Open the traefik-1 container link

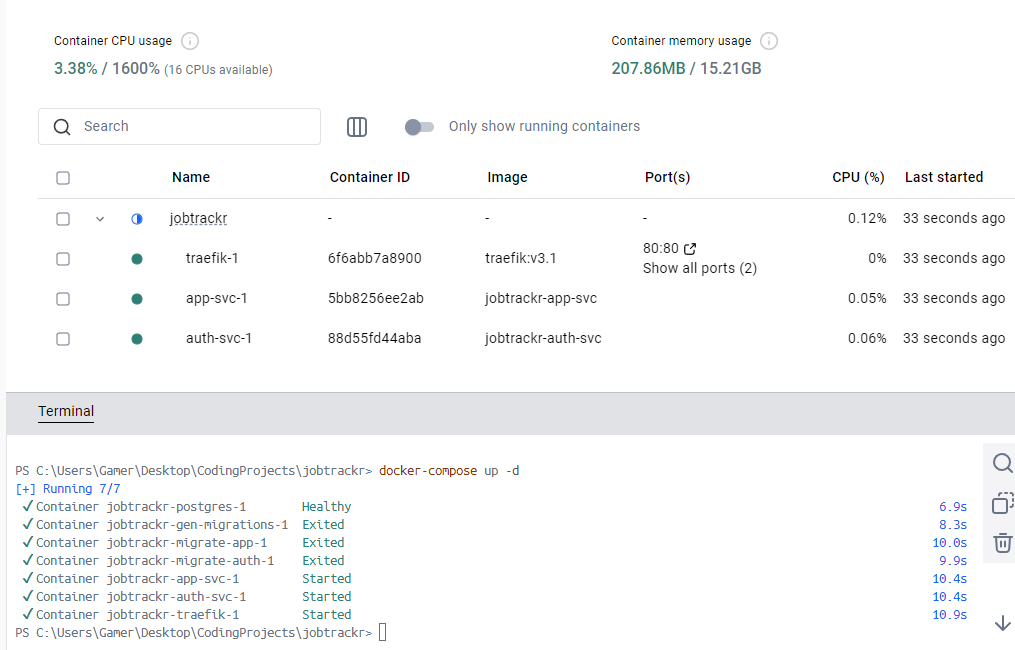pos(211,258)
